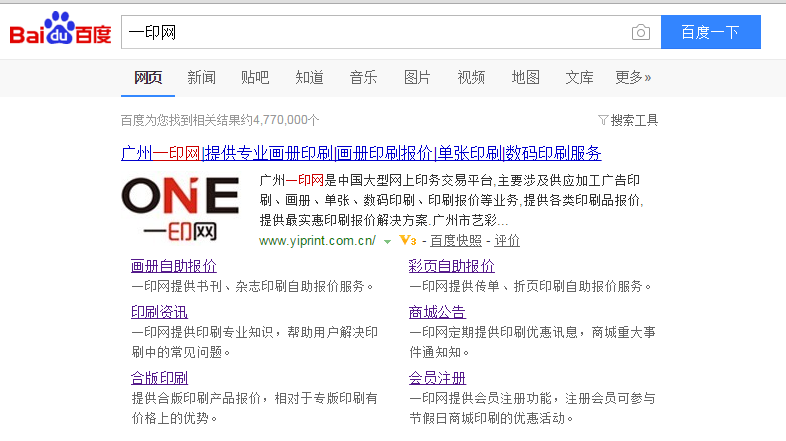Image resolution: width=786 pixels, height=441 pixels.
Task: Switch to the 贴吧 tab
Action: 255,78
